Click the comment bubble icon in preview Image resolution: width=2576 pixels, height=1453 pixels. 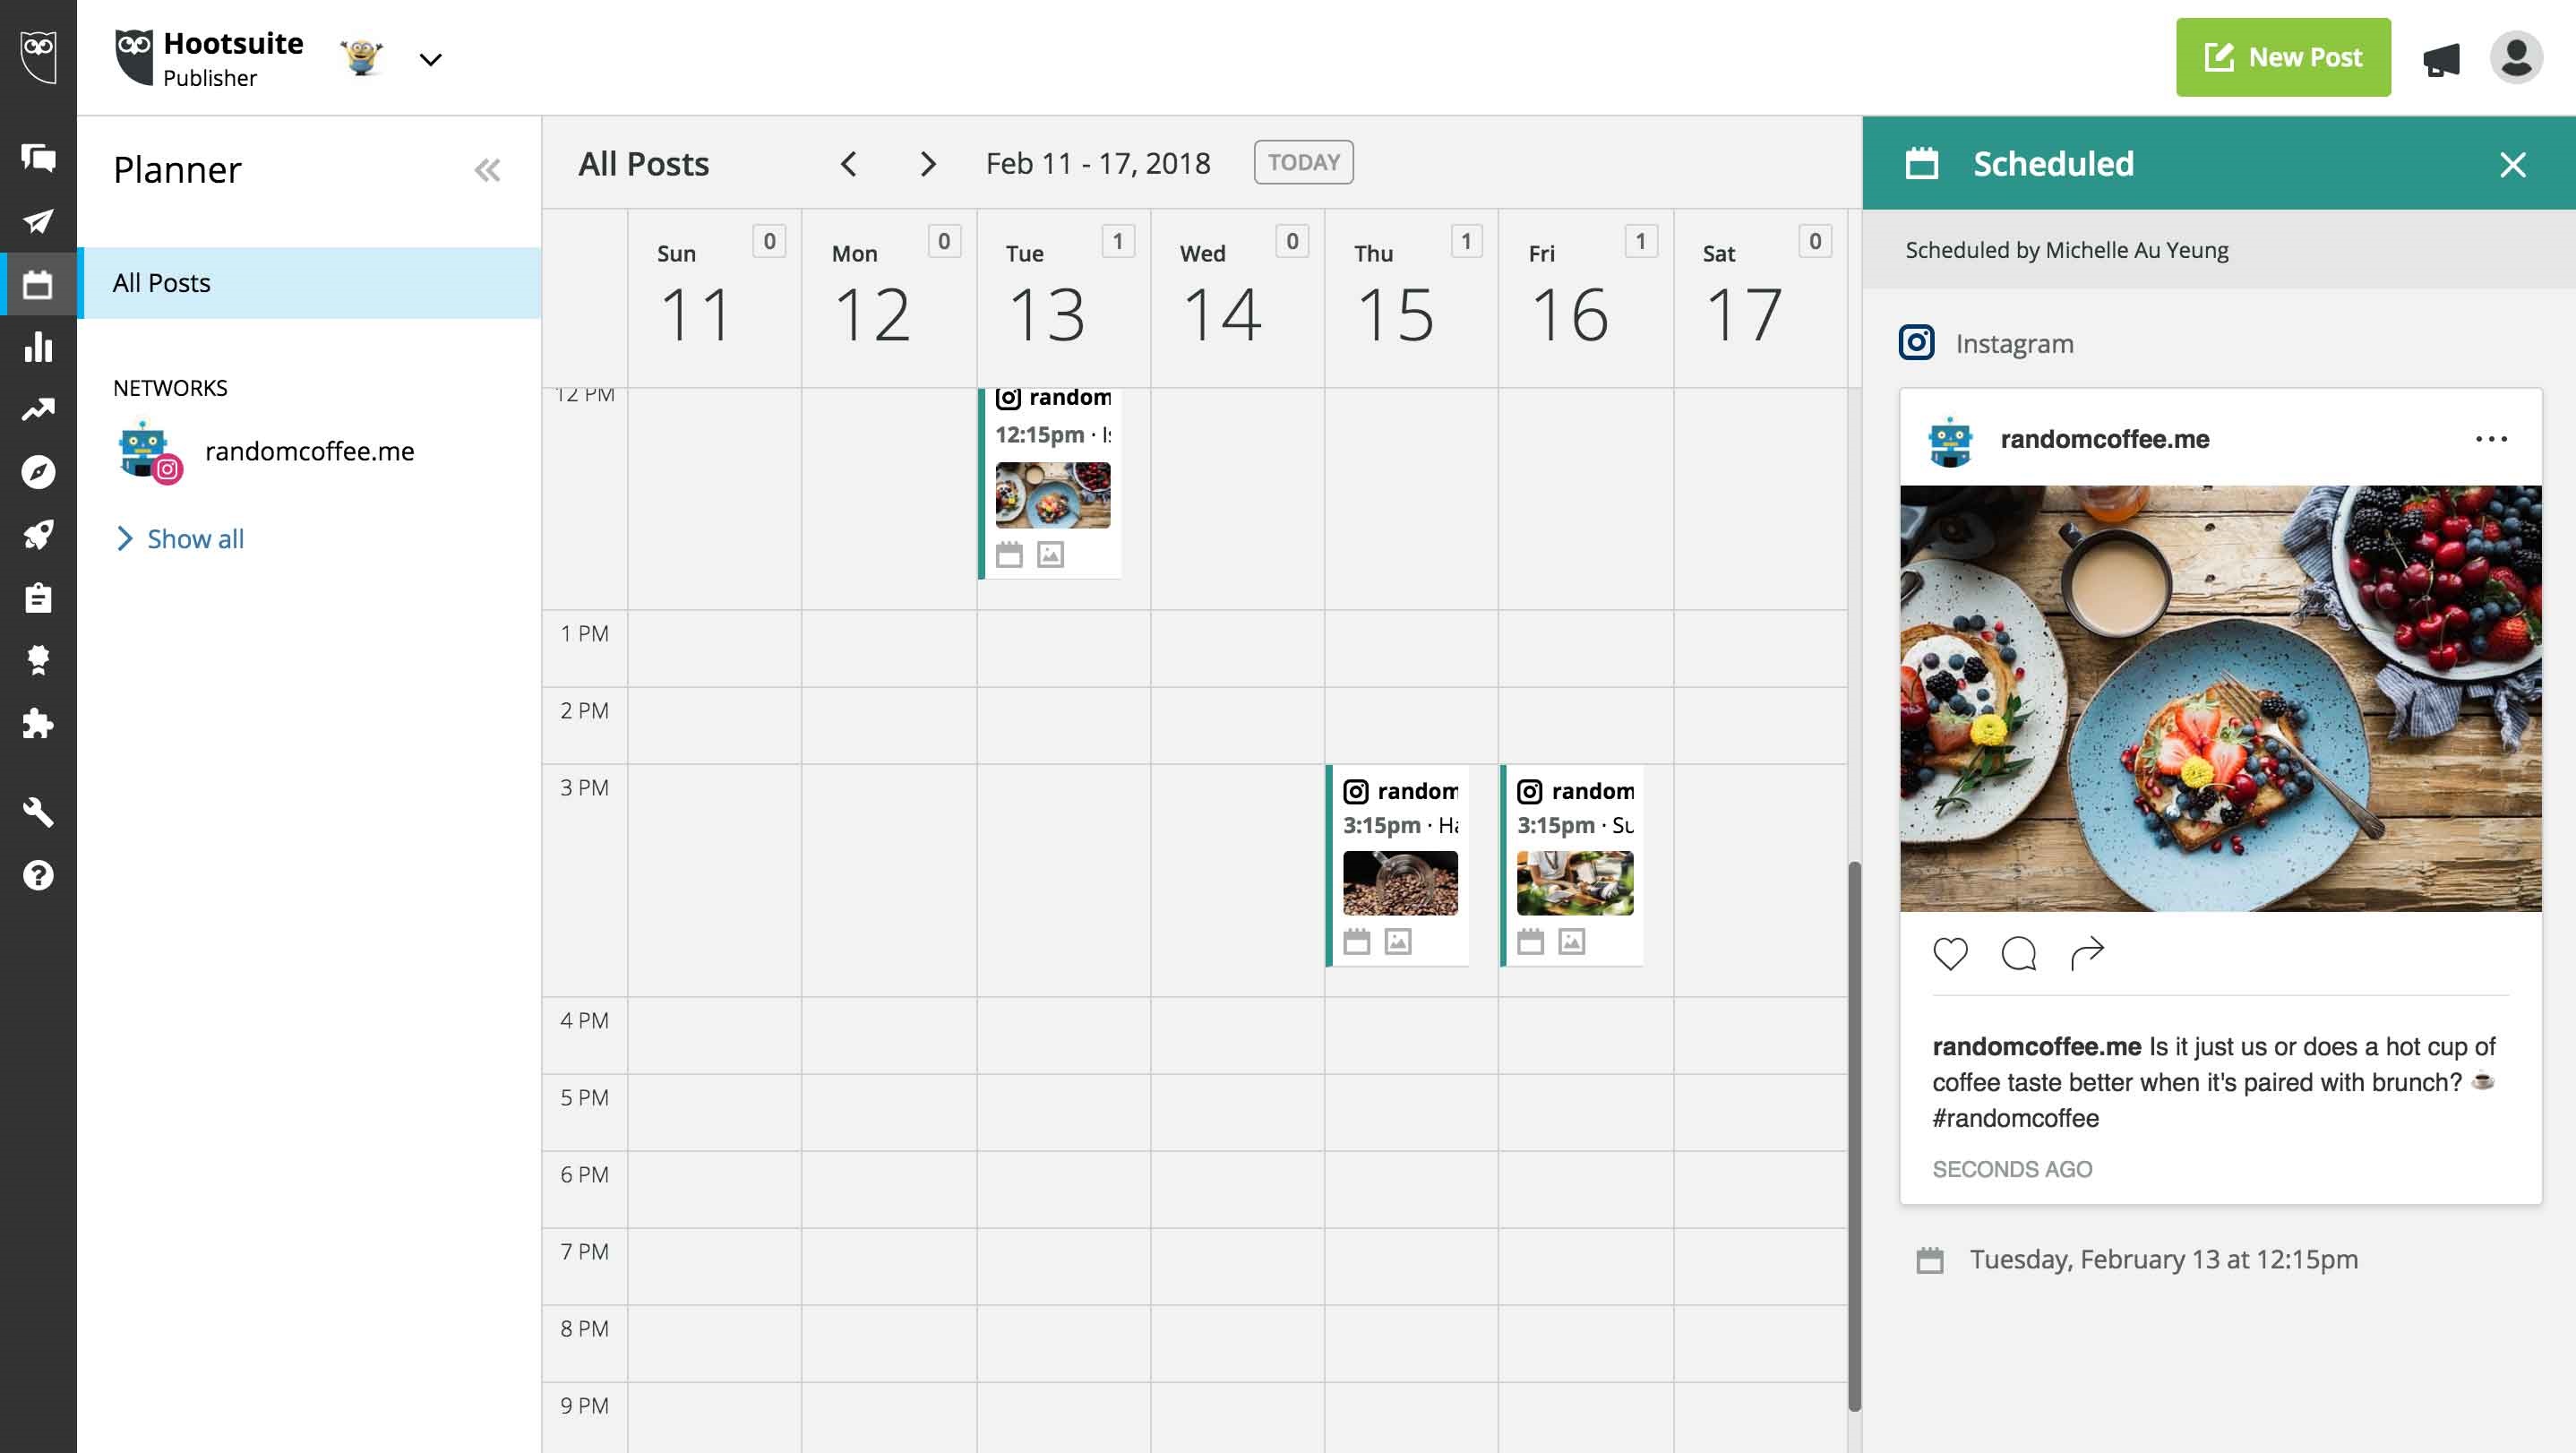2018,953
